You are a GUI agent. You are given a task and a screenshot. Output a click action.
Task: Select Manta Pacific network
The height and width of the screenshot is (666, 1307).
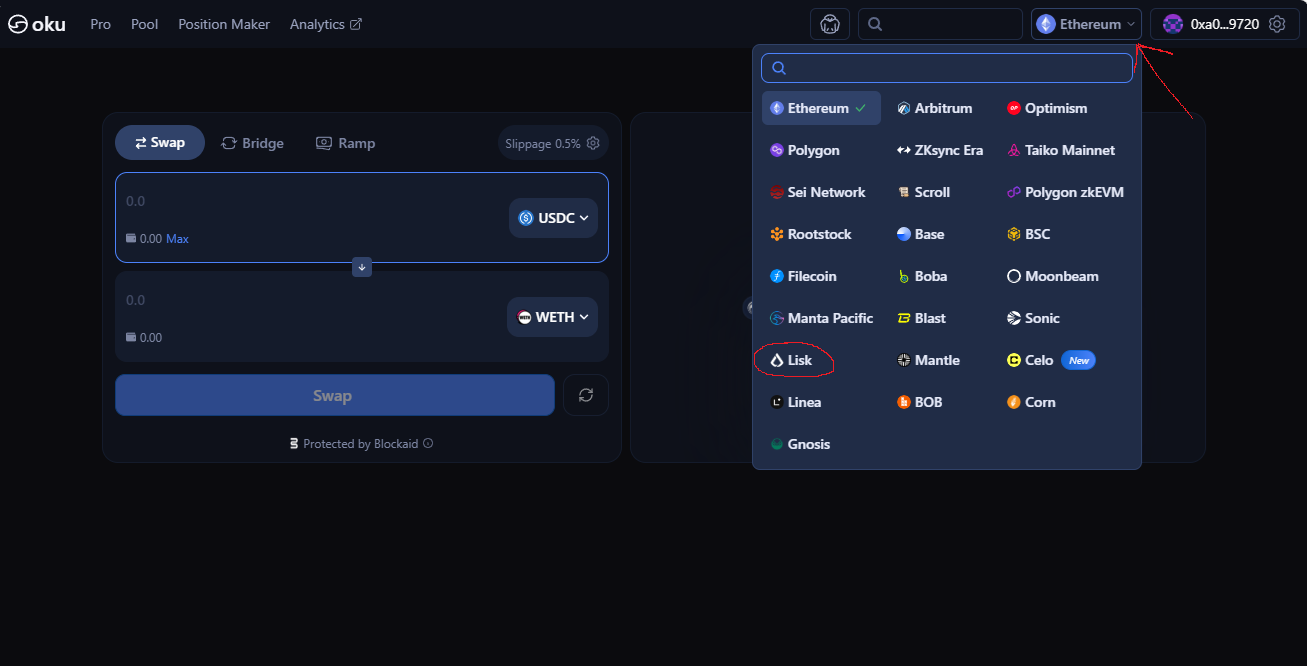[x=821, y=318]
